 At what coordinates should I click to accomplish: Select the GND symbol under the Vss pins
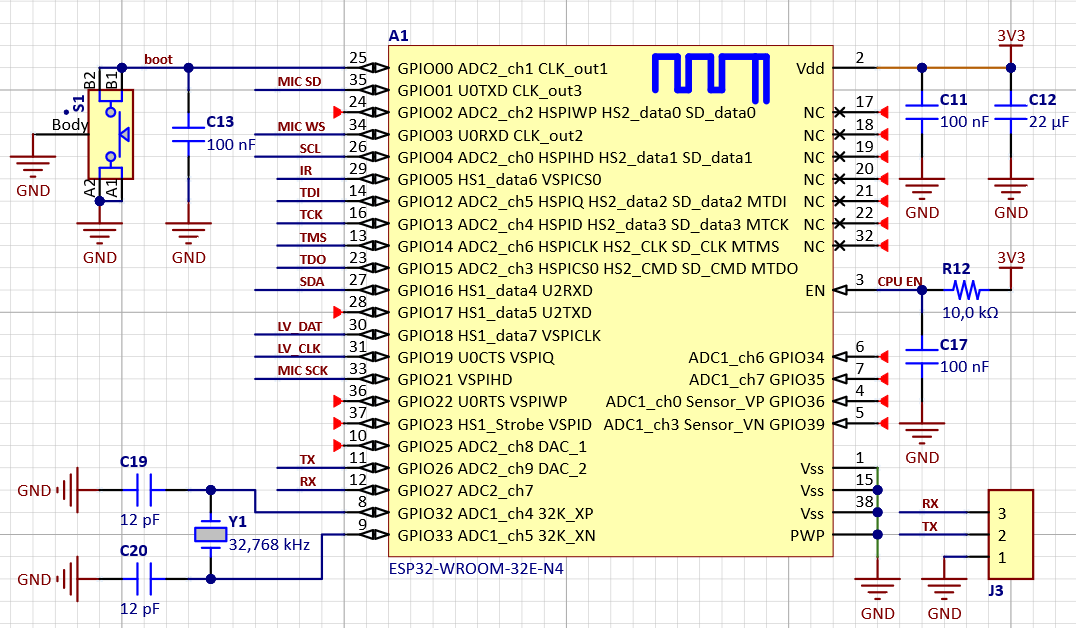click(878, 590)
